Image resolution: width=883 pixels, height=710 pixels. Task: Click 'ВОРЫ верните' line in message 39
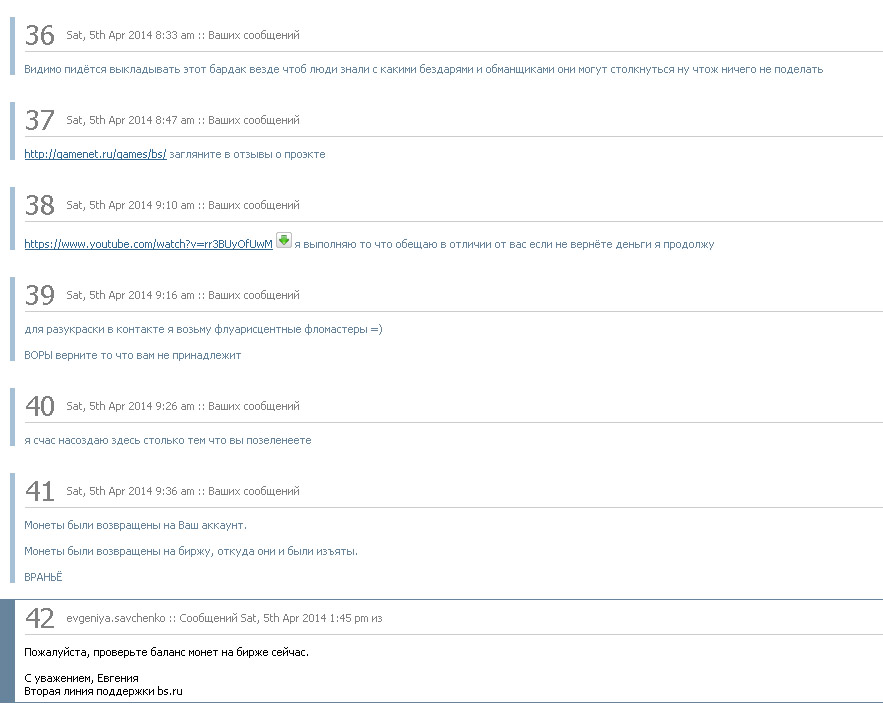click(132, 355)
